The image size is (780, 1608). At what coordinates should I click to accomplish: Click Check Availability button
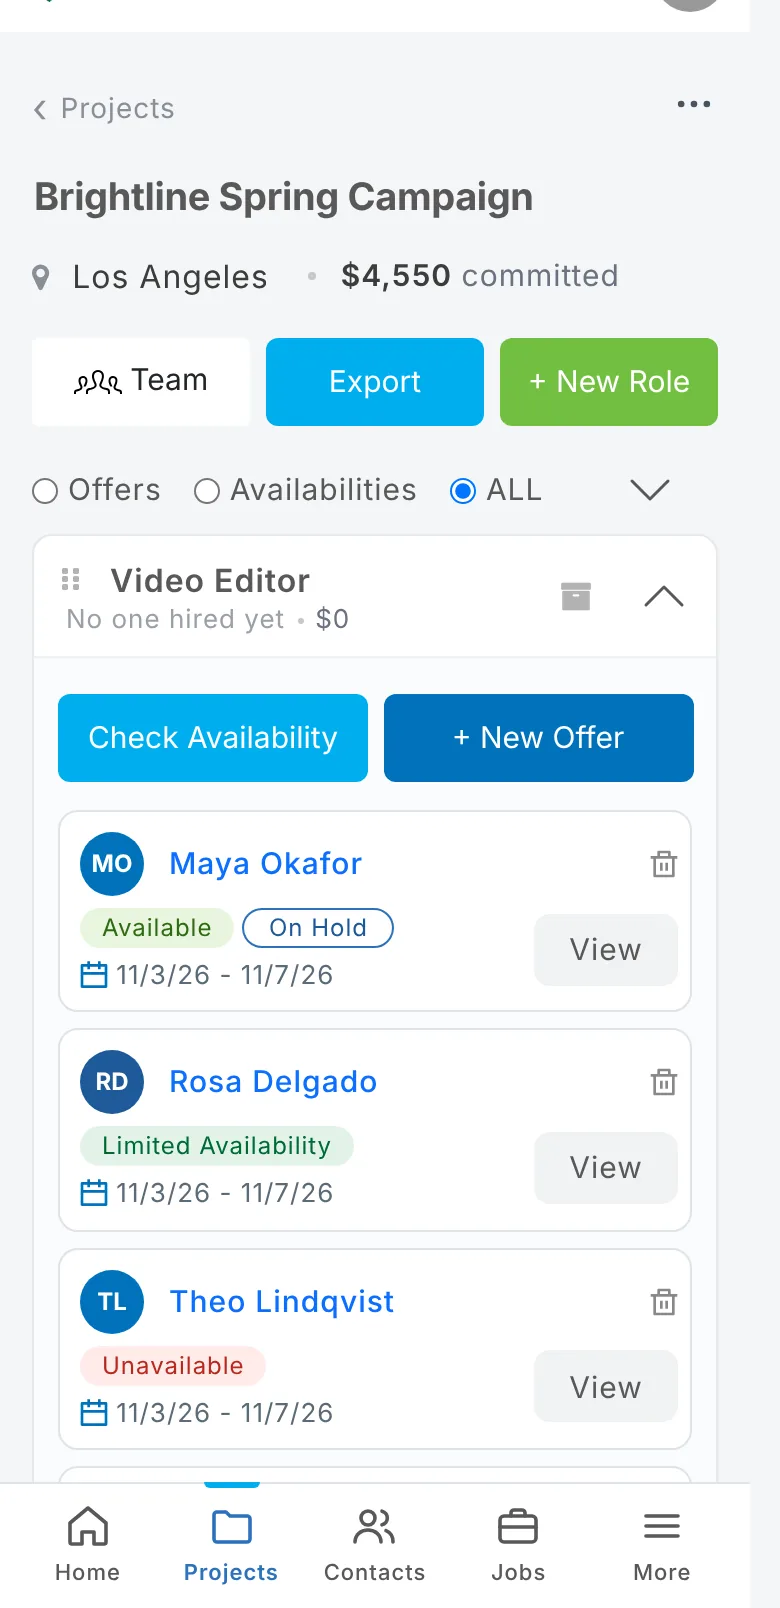(x=213, y=738)
